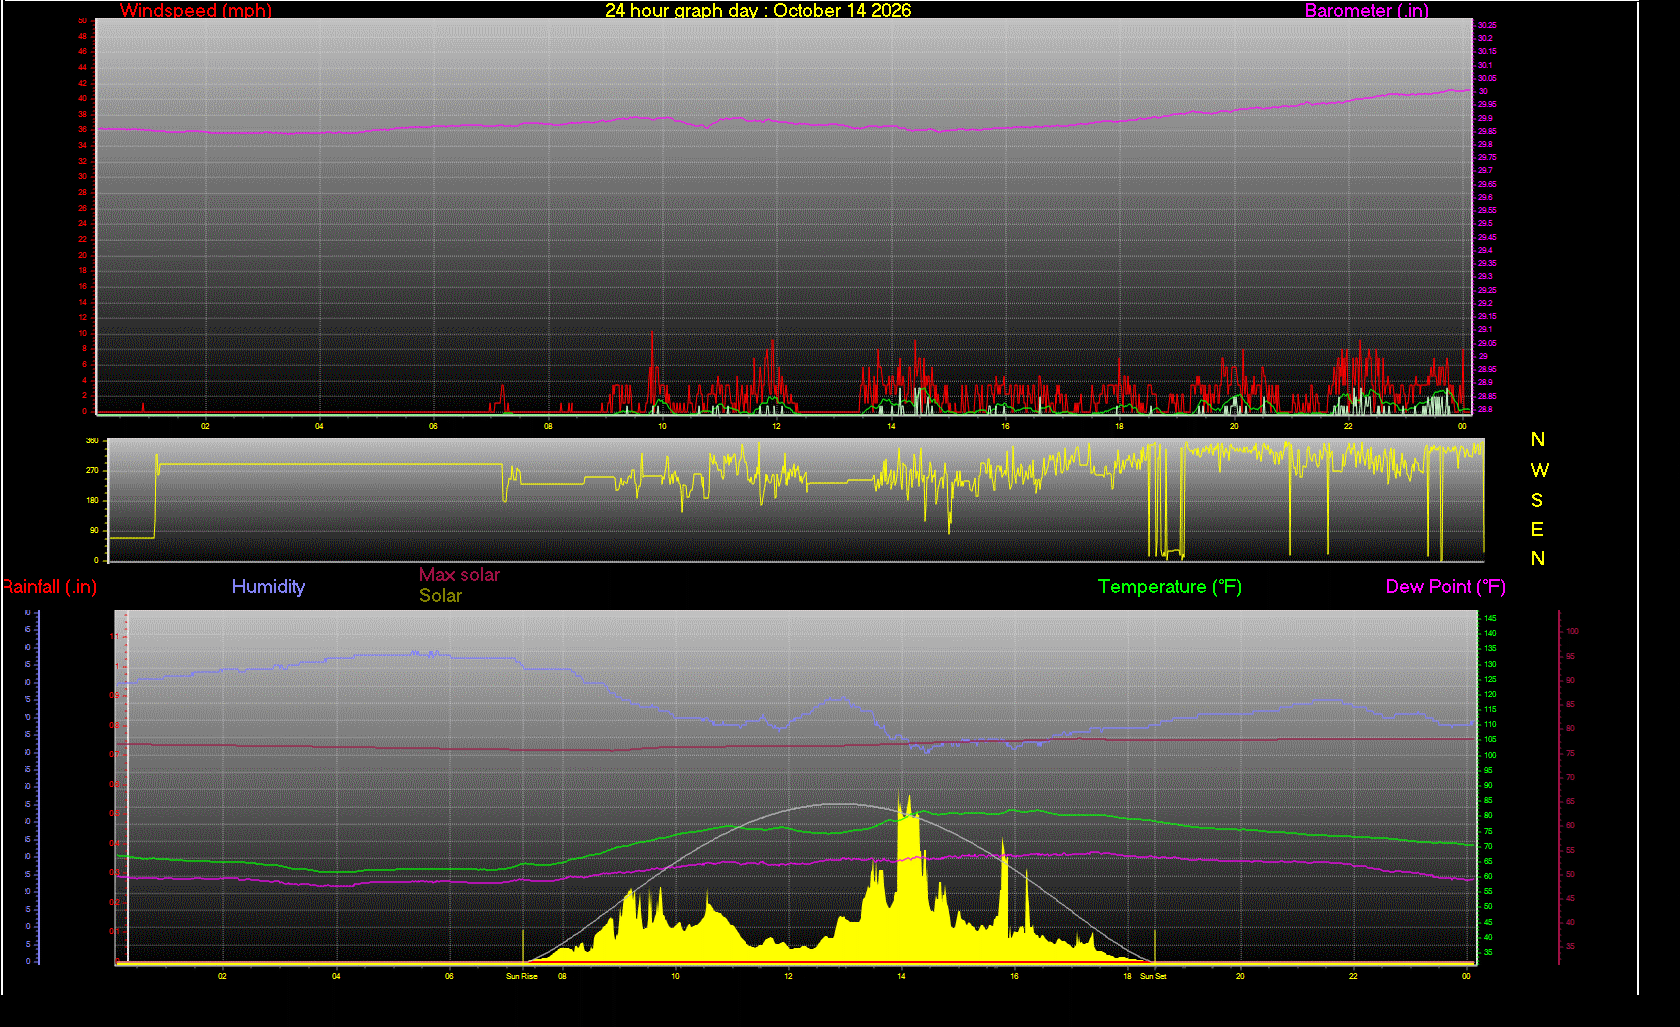Click the 180 wind direction axis value

click(x=92, y=500)
